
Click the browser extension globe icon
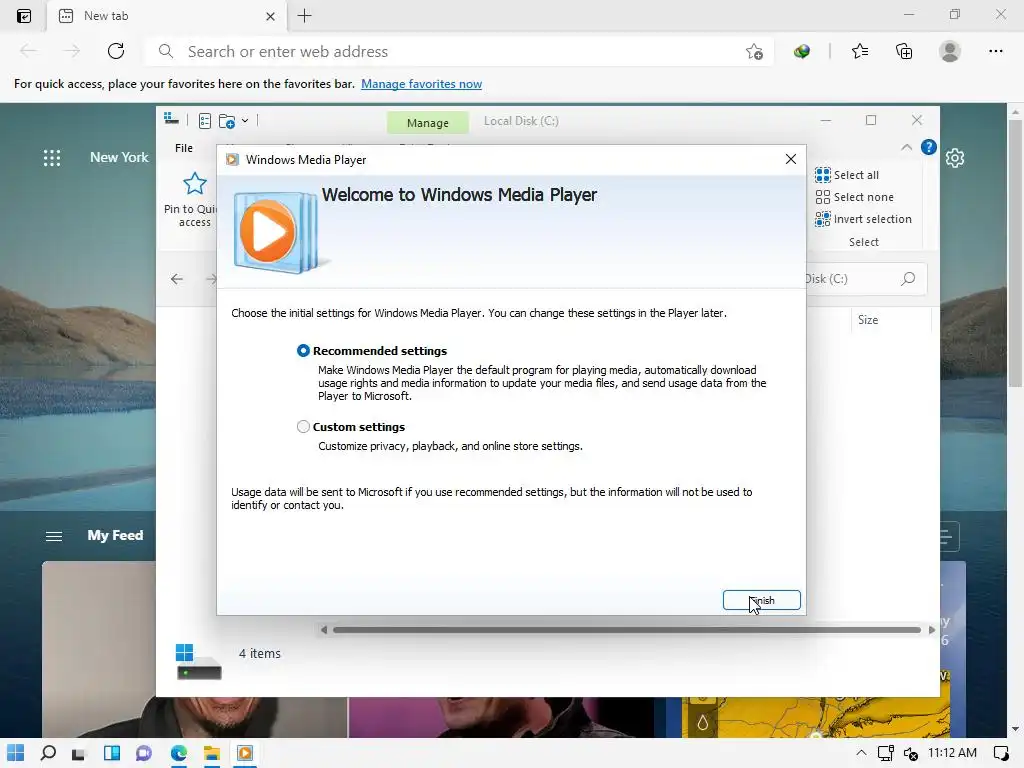coord(802,51)
